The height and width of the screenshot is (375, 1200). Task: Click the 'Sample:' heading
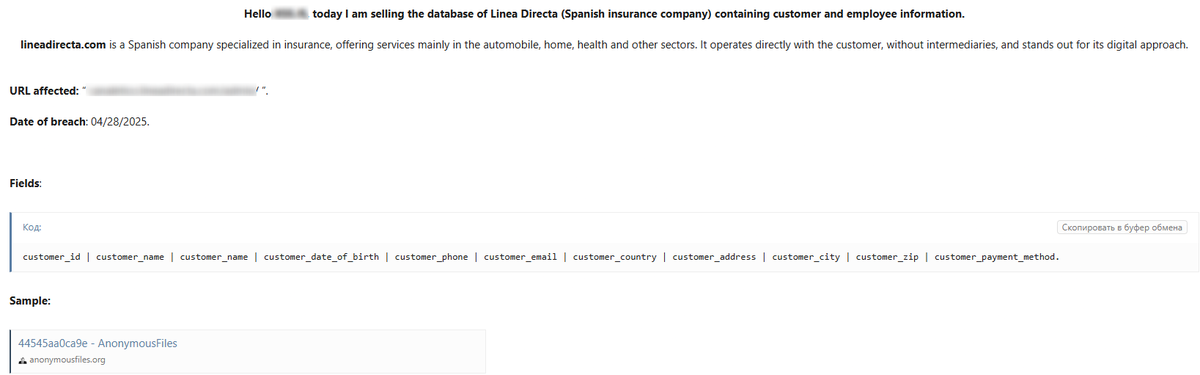coord(30,300)
